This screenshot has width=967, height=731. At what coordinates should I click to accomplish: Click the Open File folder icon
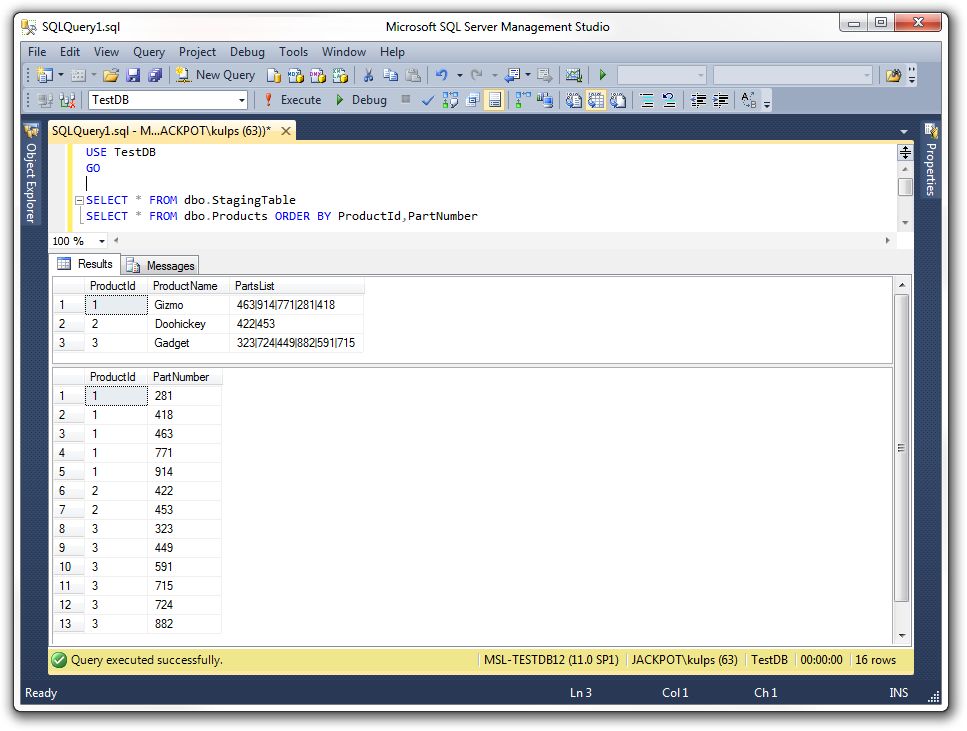click(x=111, y=75)
